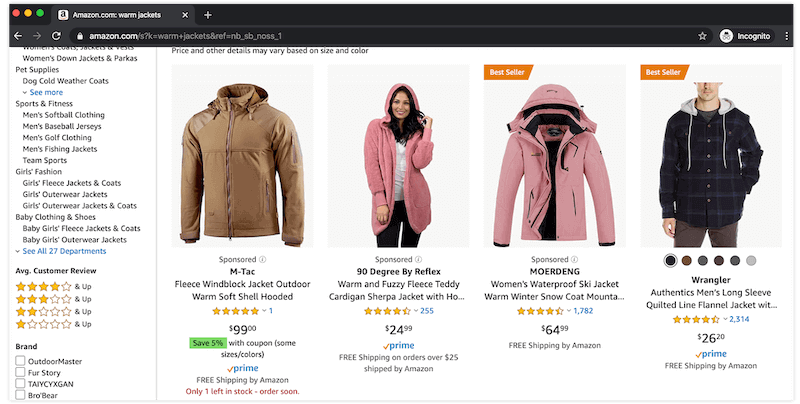Open Warm and Fuzzy Fleece Teddy title link
The image size is (800, 404).
[x=397, y=290]
